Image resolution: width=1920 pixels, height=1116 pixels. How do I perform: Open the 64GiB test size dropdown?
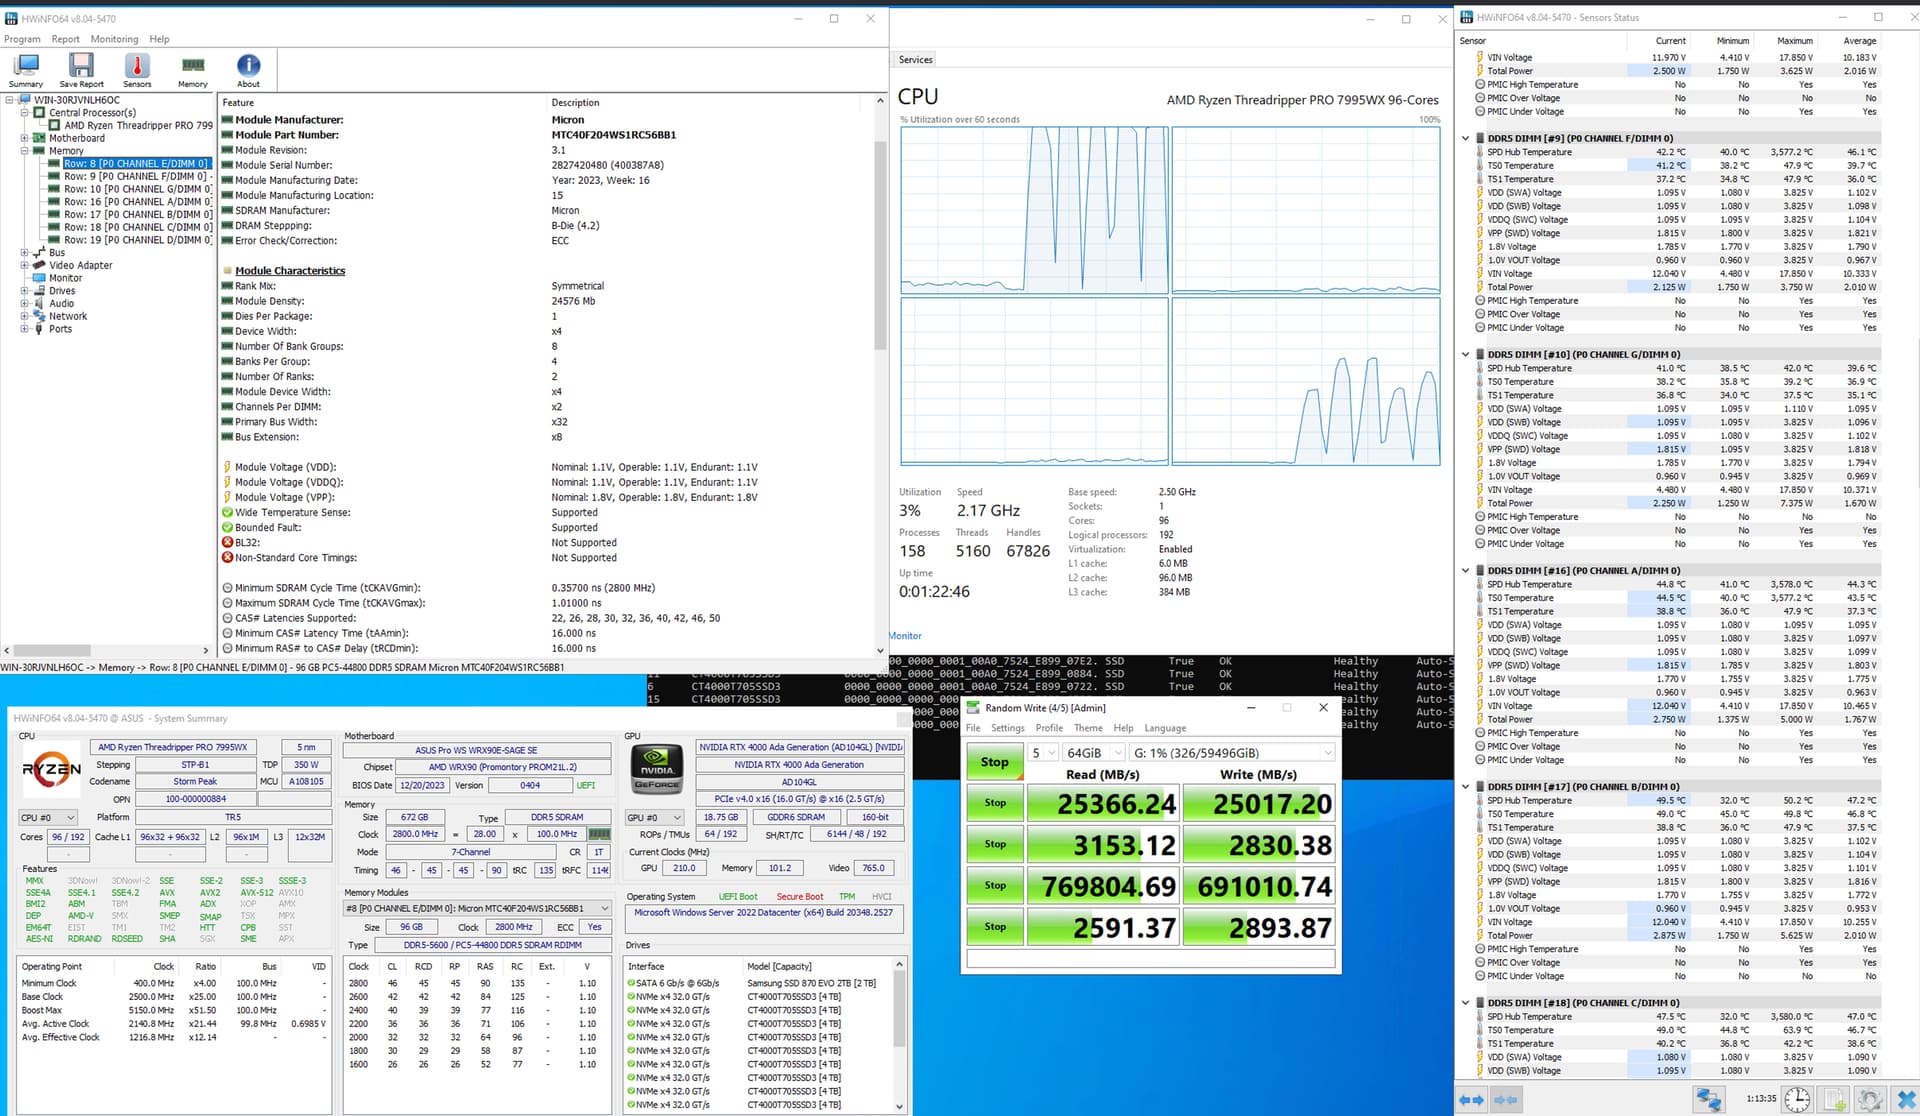coord(1095,753)
